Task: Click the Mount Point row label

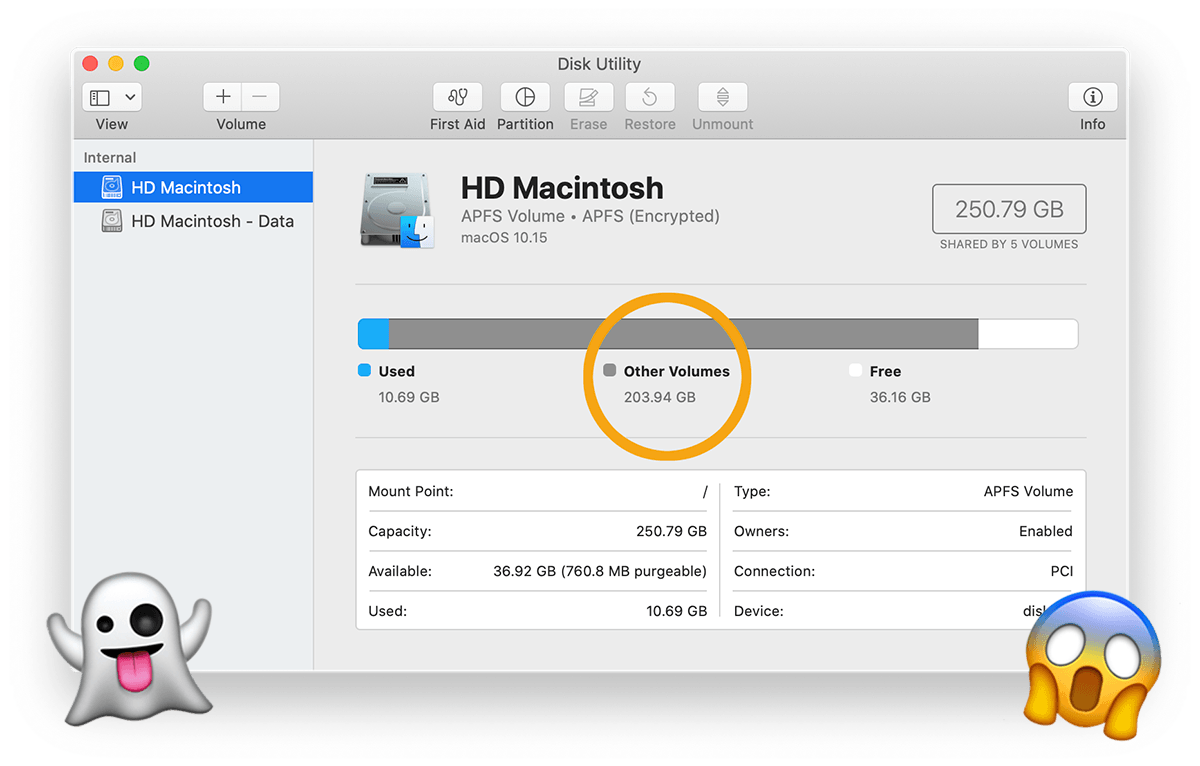Action: pos(411,491)
